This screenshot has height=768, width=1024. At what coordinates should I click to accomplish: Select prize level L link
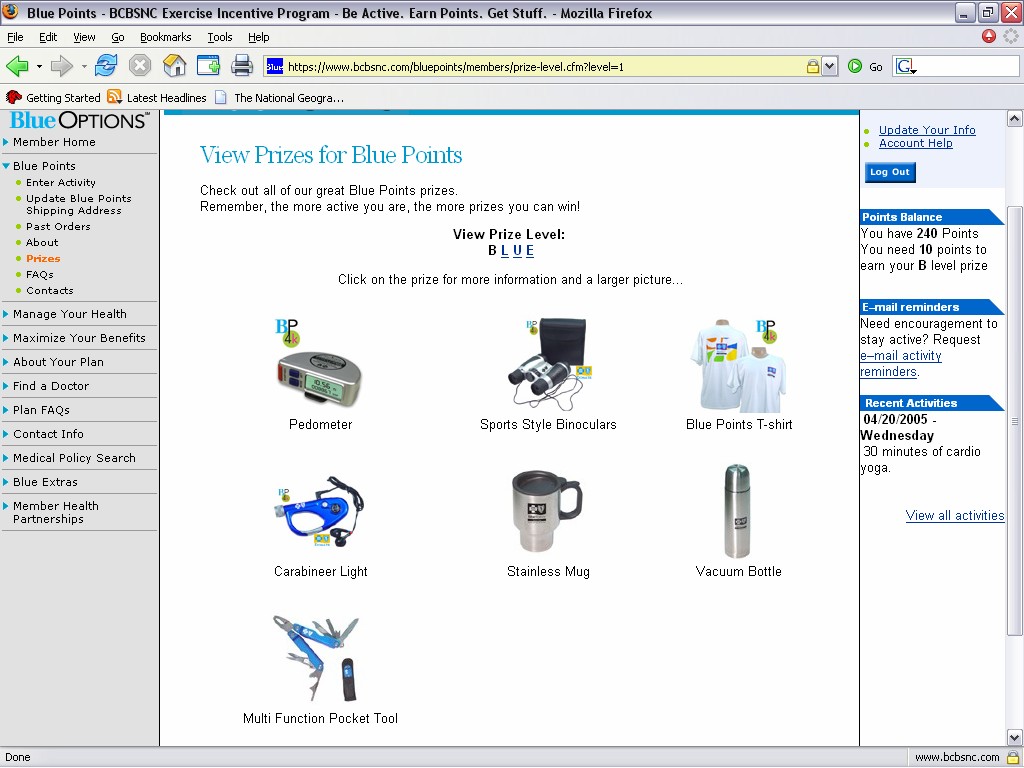pyautogui.click(x=504, y=251)
